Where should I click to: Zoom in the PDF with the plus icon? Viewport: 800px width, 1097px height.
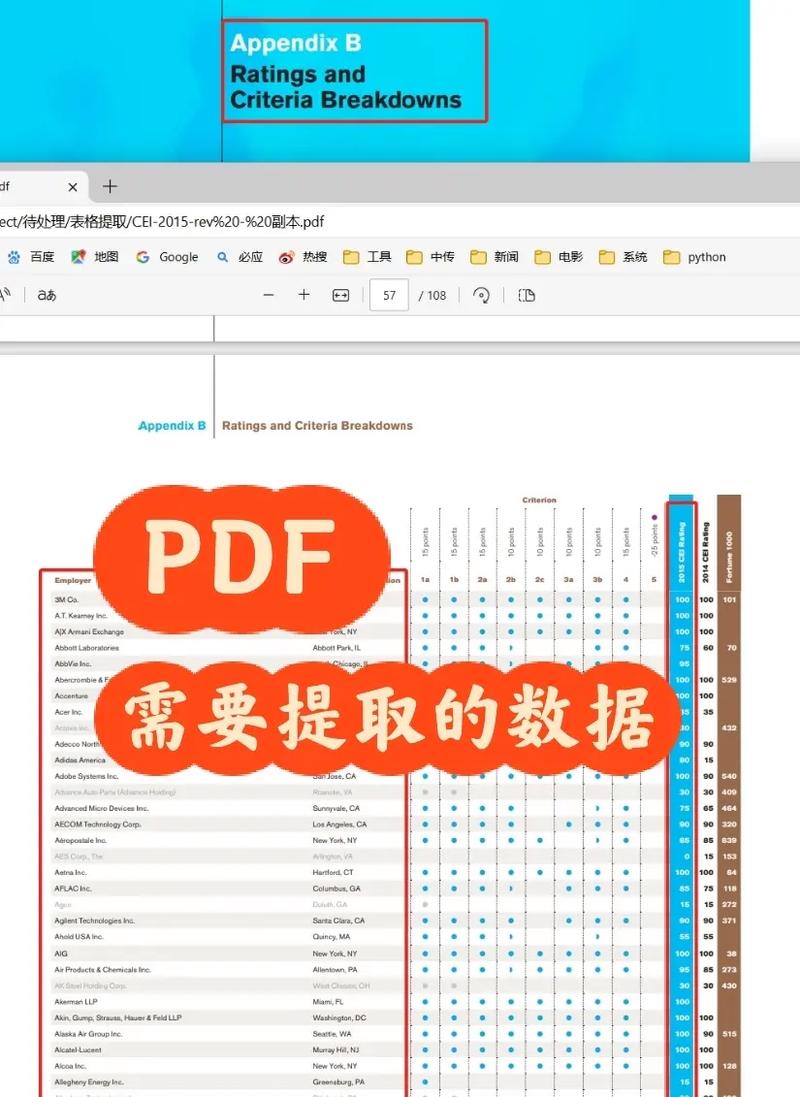(x=304, y=295)
